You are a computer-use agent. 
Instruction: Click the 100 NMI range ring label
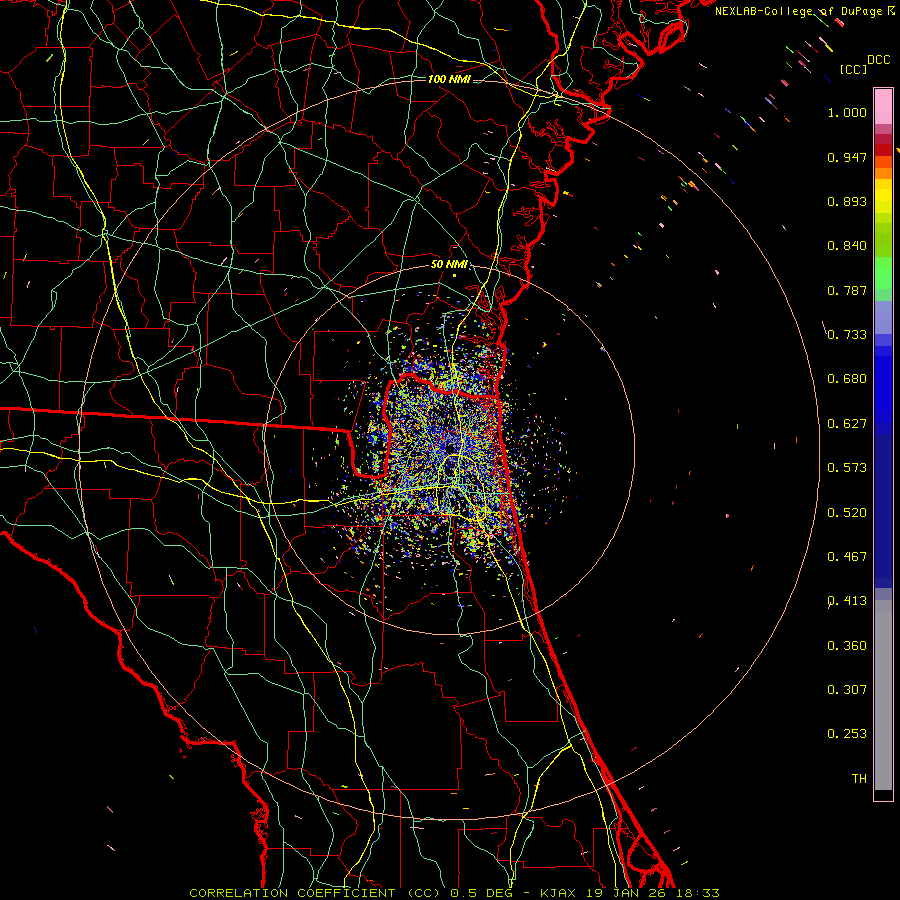(x=449, y=79)
